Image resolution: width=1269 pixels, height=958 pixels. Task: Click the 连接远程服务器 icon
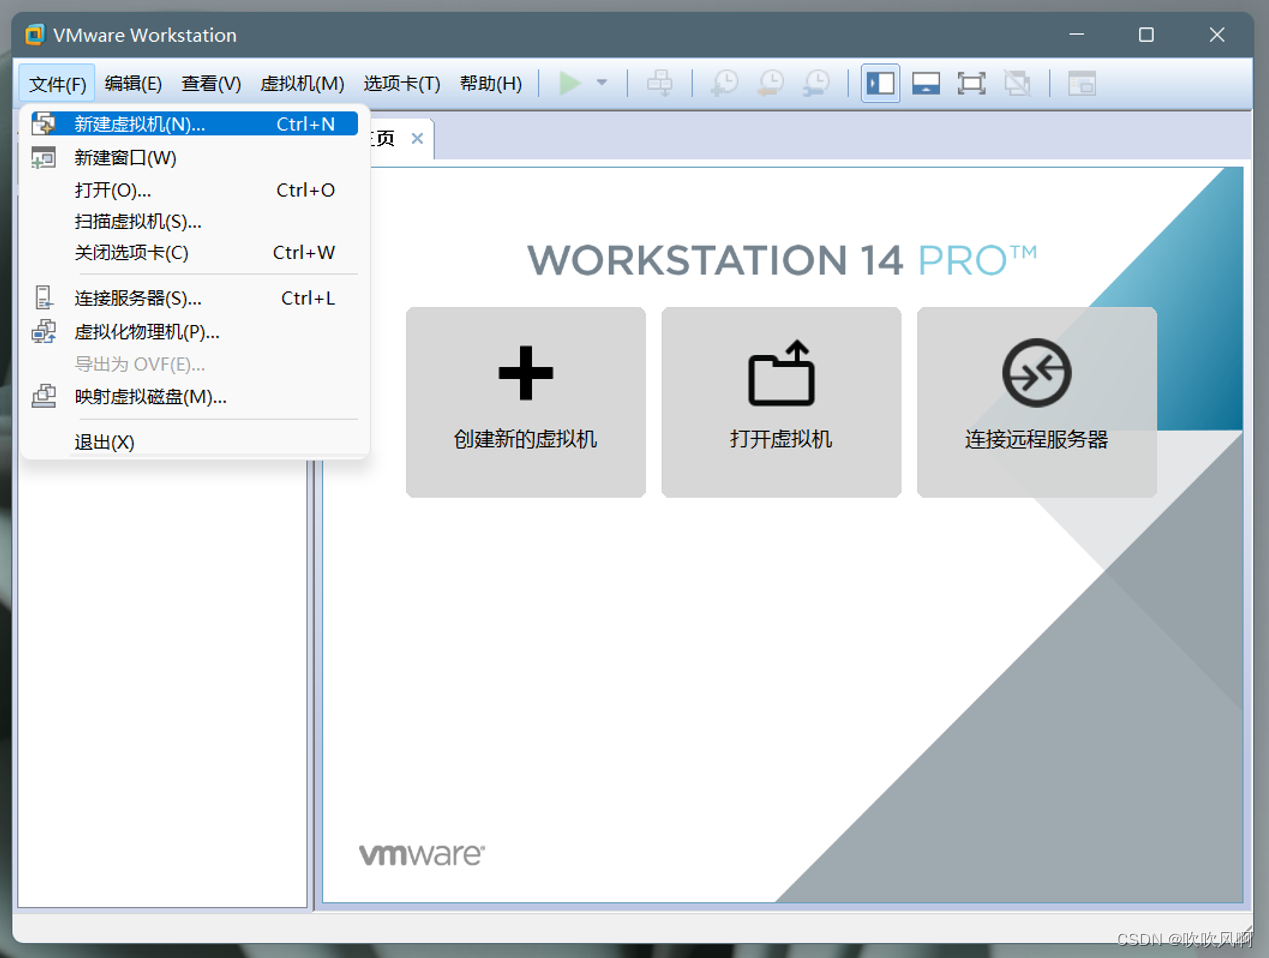click(x=1036, y=371)
